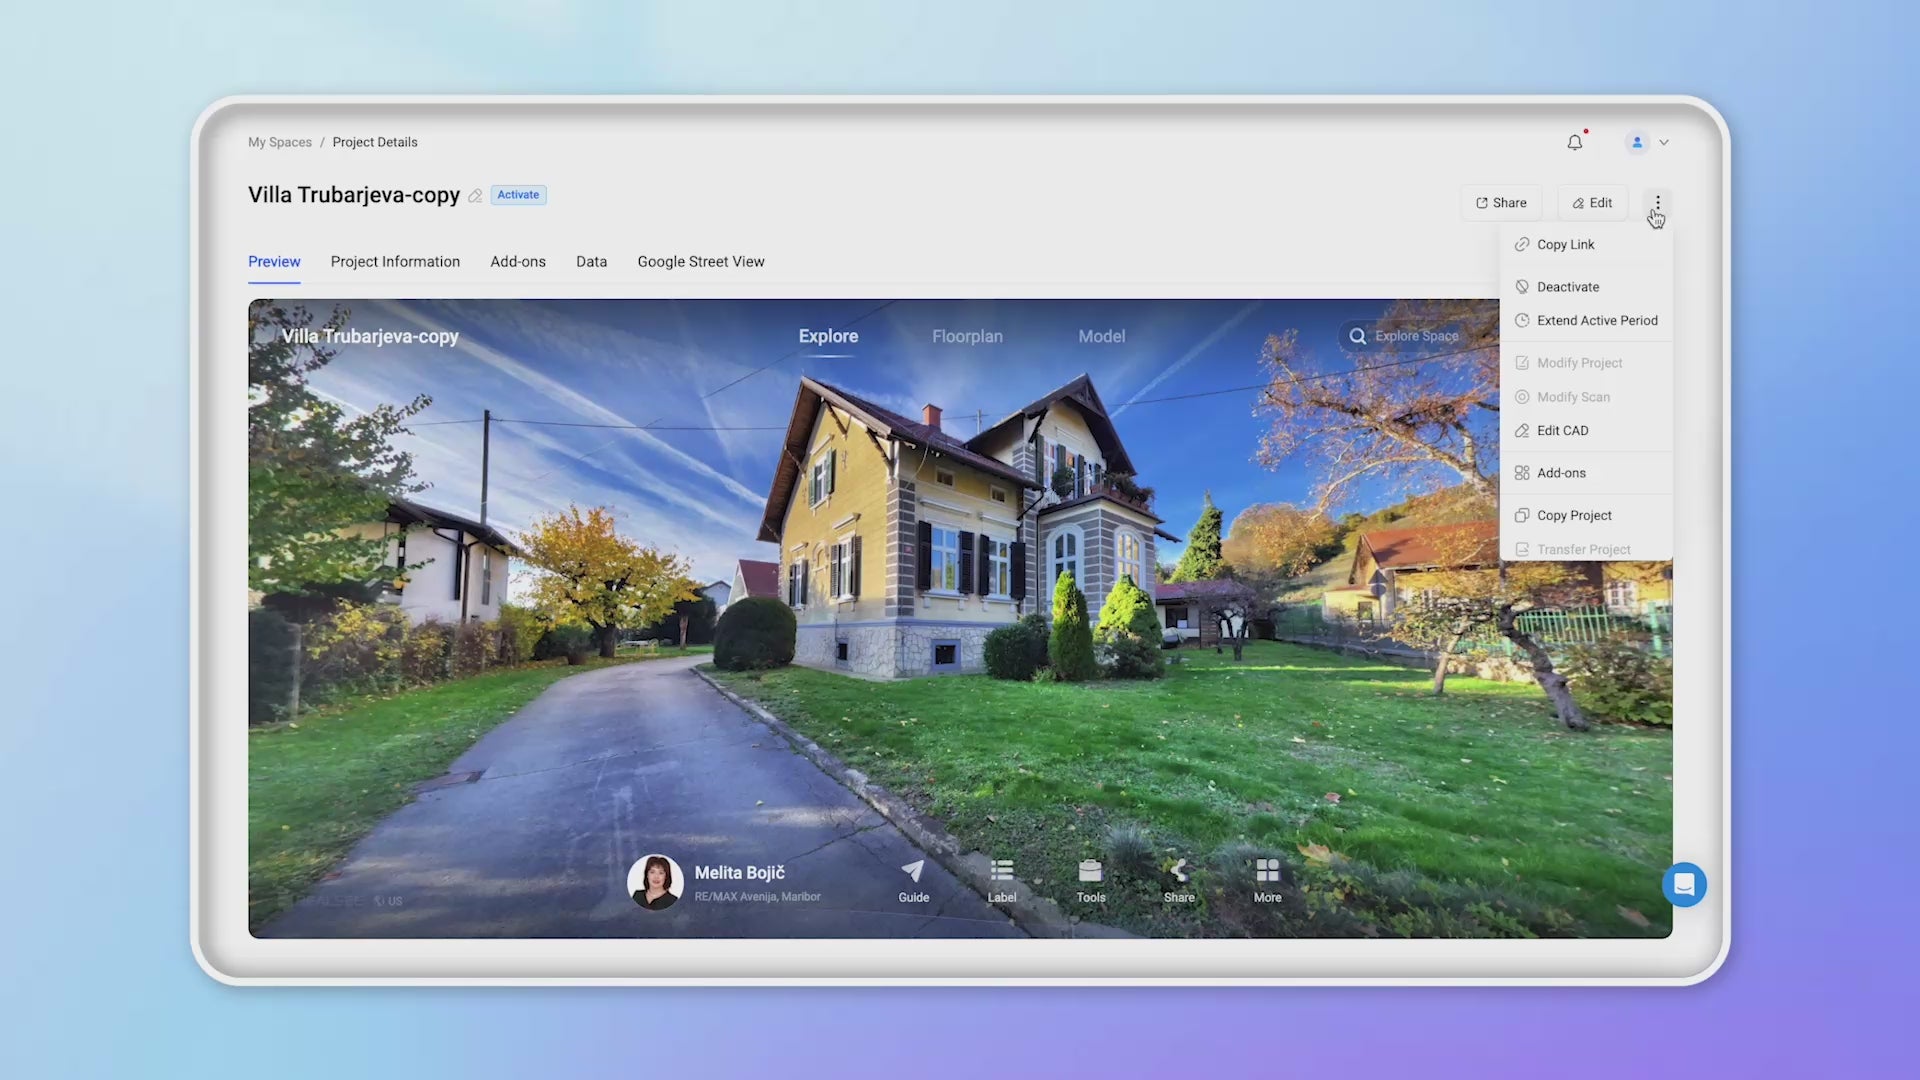The height and width of the screenshot is (1080, 1920).
Task: Click the Share button in header
Action: pyautogui.click(x=1501, y=203)
